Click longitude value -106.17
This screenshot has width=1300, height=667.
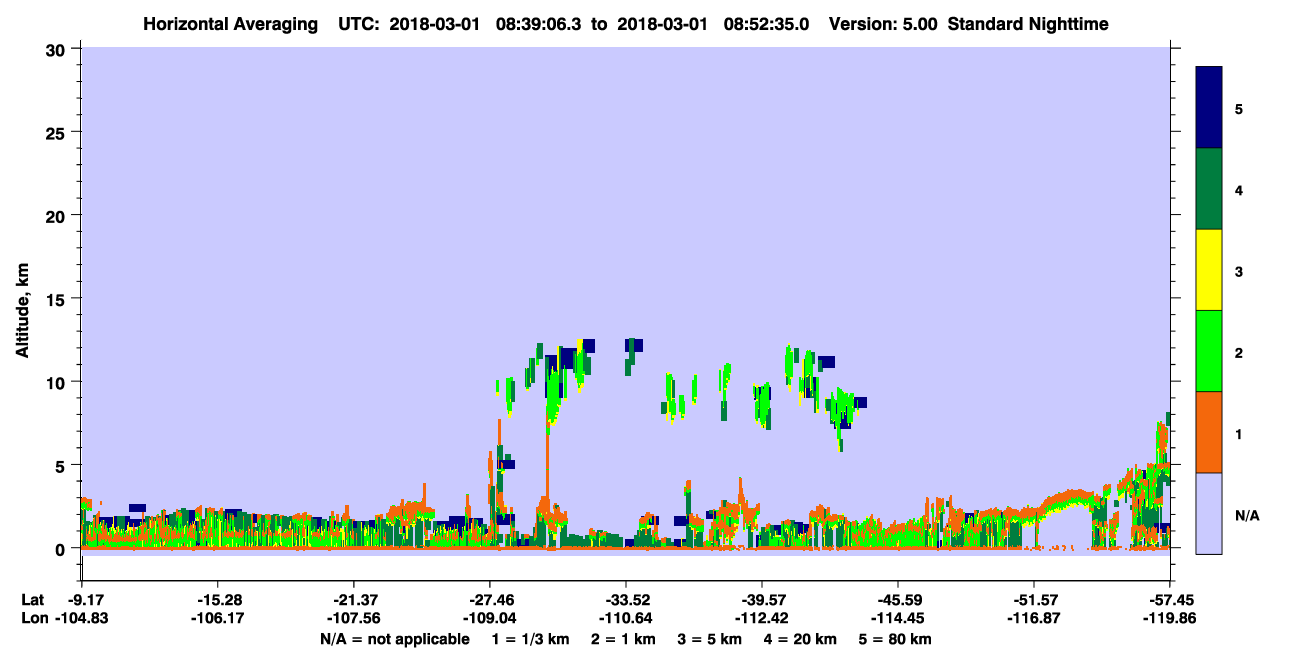coord(217,618)
